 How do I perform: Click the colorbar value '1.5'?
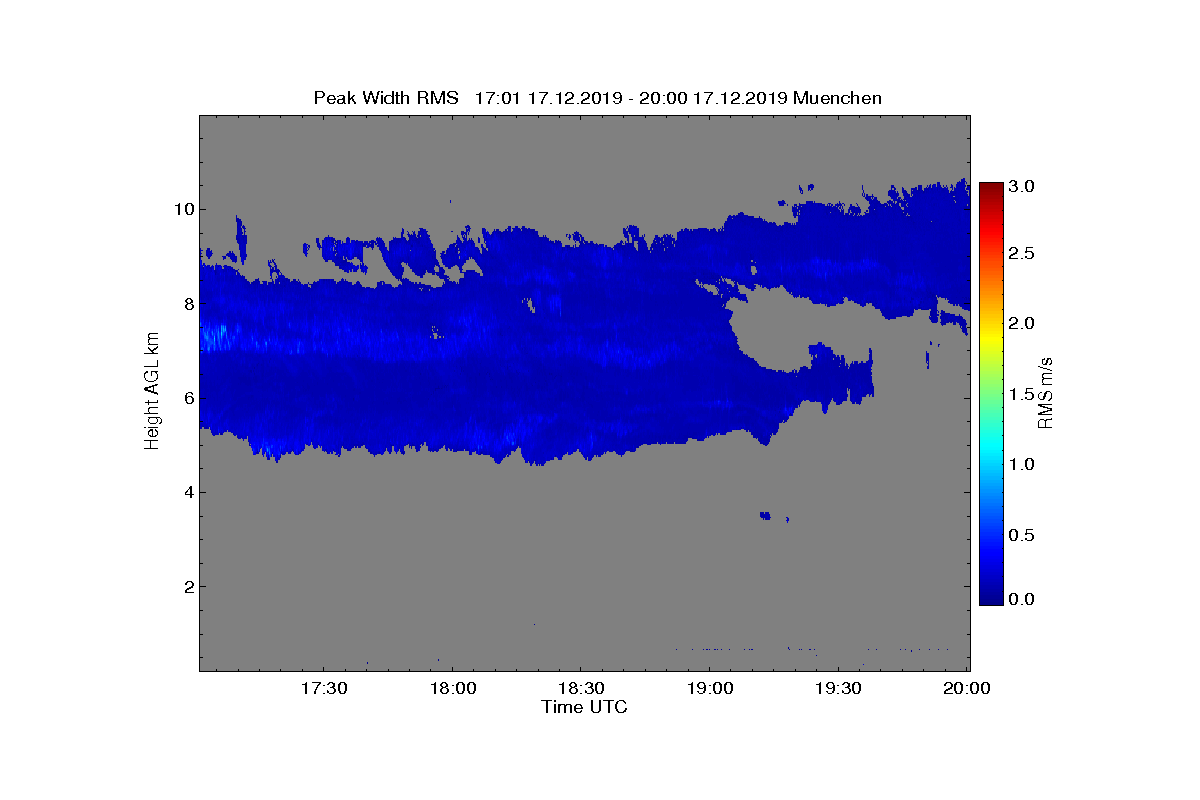pyautogui.click(x=1022, y=395)
